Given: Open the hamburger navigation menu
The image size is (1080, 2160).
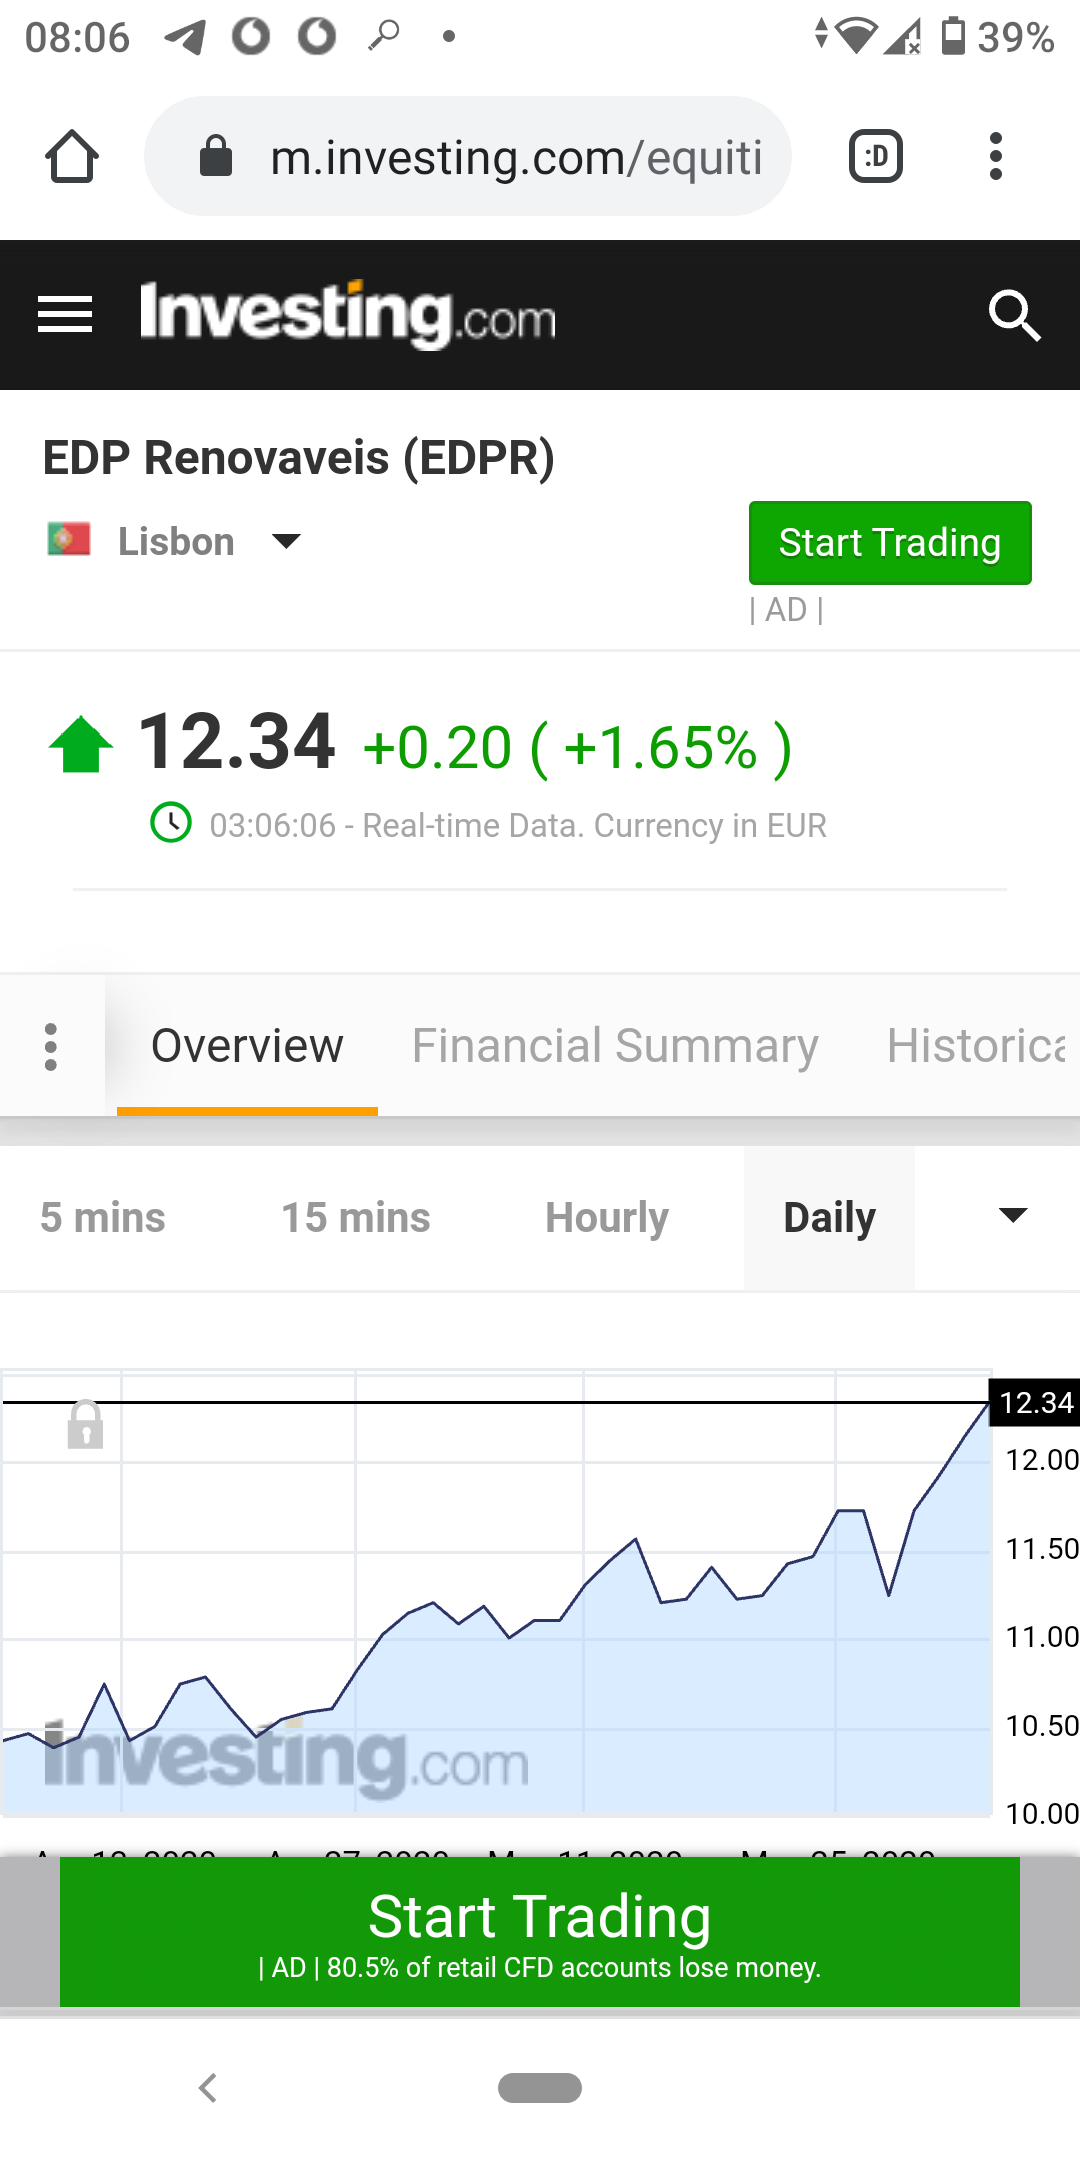Looking at the screenshot, I should point(65,315).
